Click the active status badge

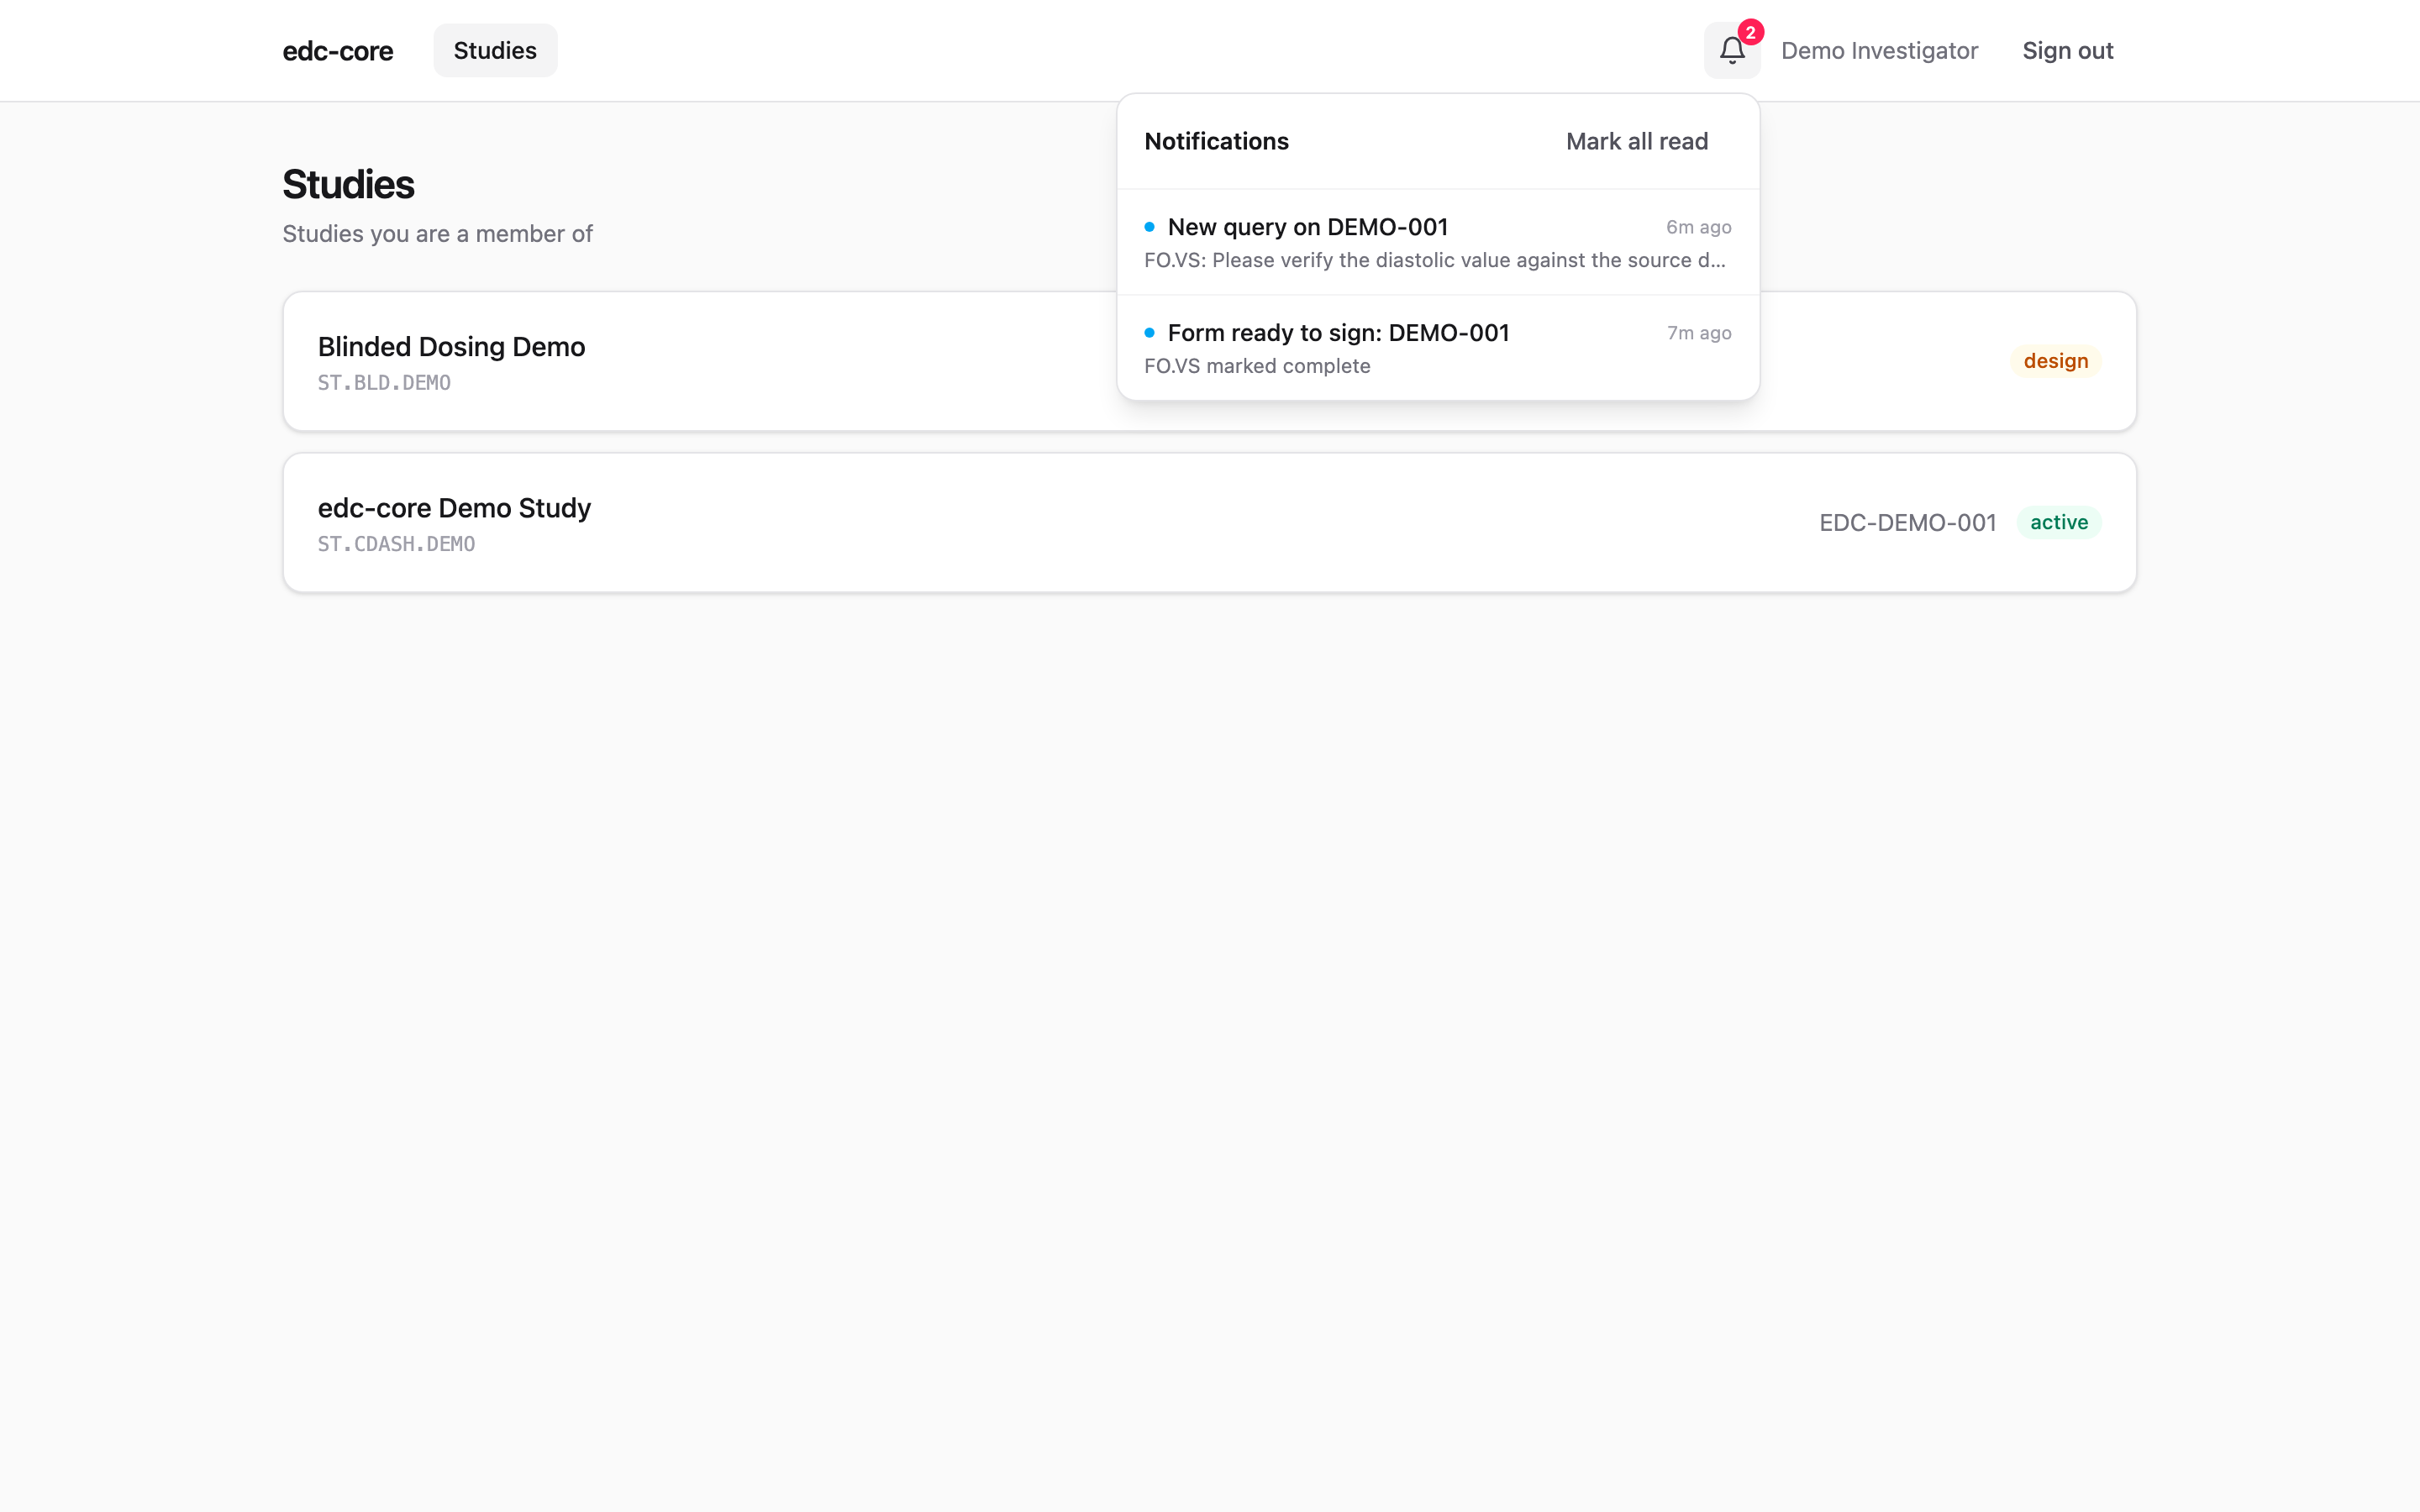coord(2059,522)
